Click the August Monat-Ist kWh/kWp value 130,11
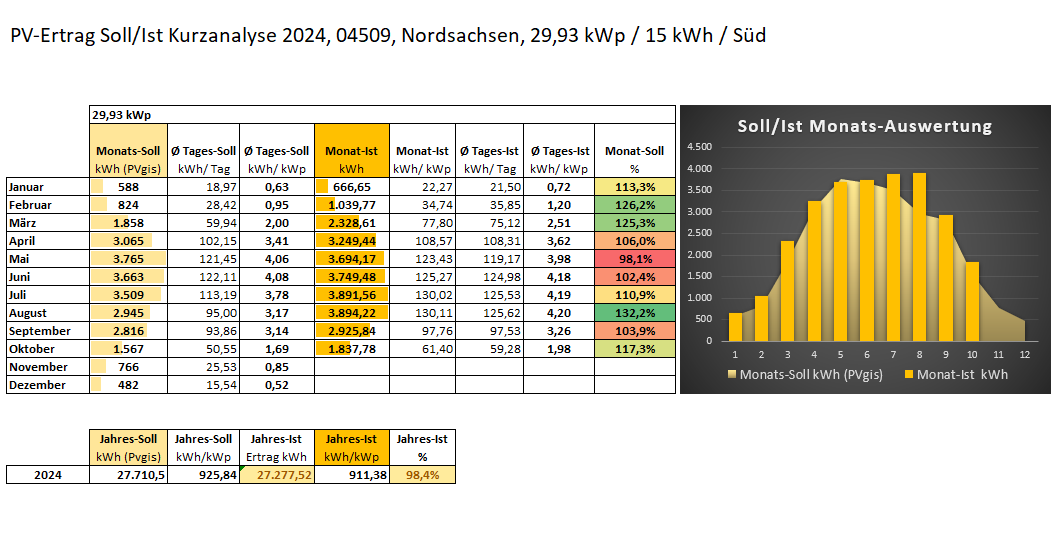 422,313
